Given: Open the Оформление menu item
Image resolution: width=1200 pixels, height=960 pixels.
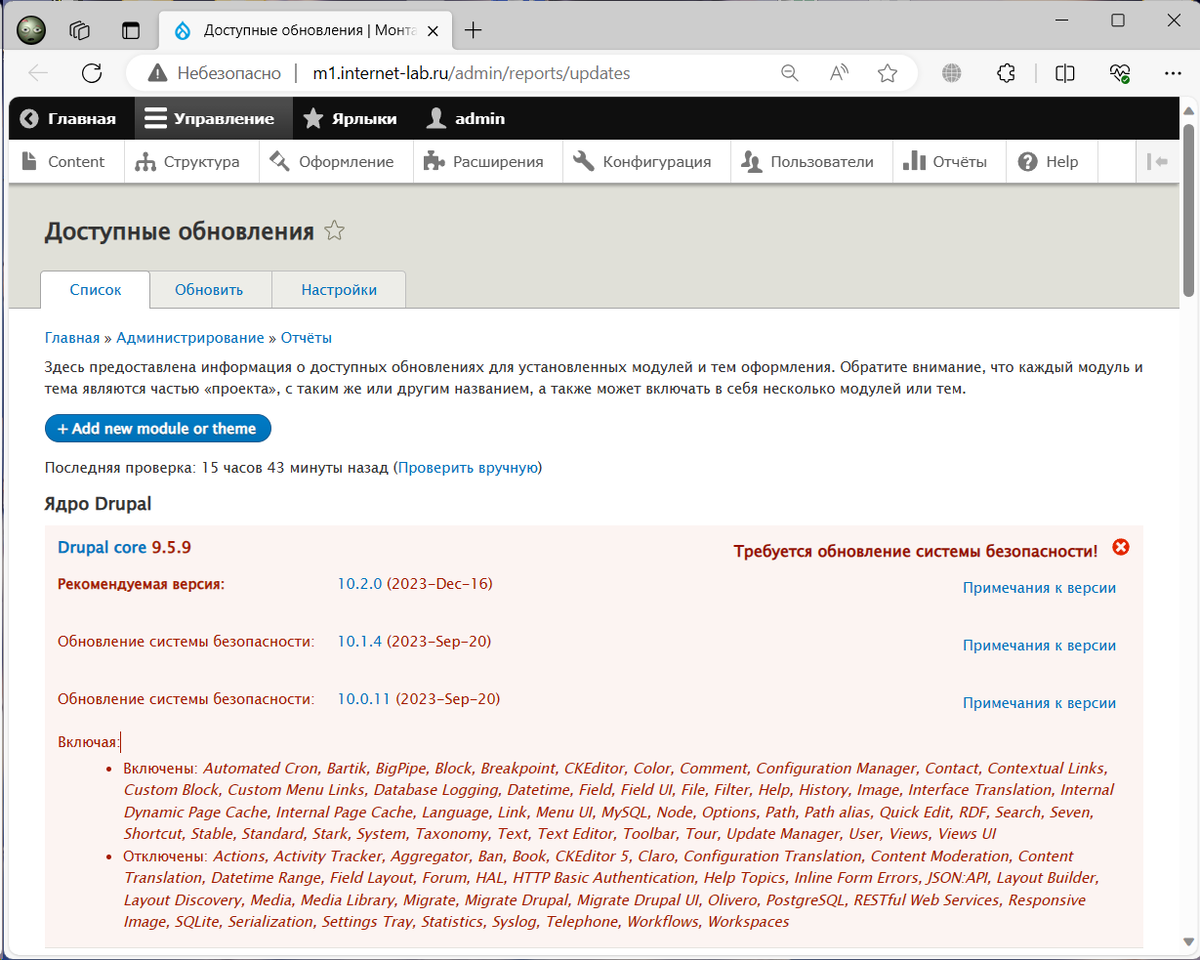Looking at the screenshot, I should pos(334,162).
